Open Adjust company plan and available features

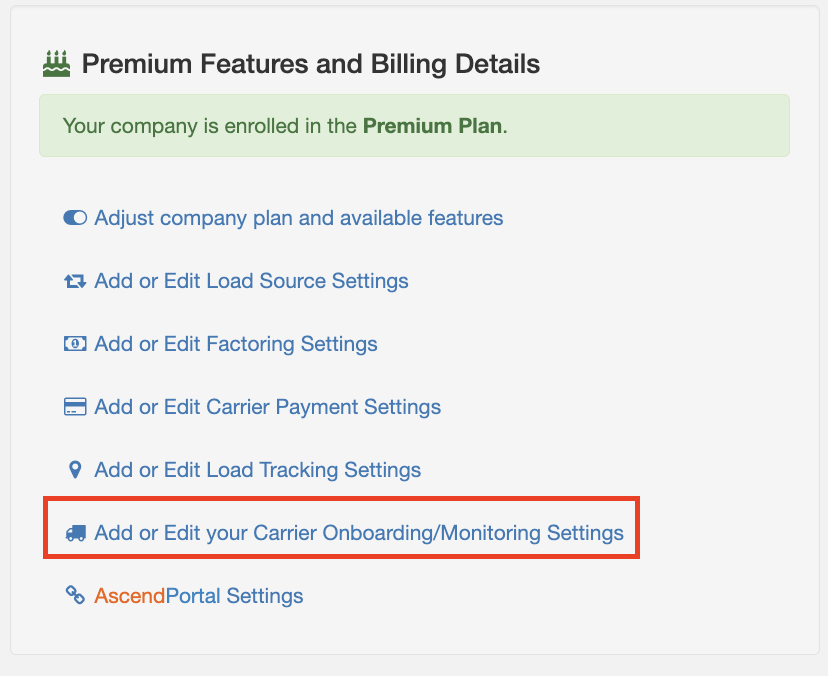(298, 218)
